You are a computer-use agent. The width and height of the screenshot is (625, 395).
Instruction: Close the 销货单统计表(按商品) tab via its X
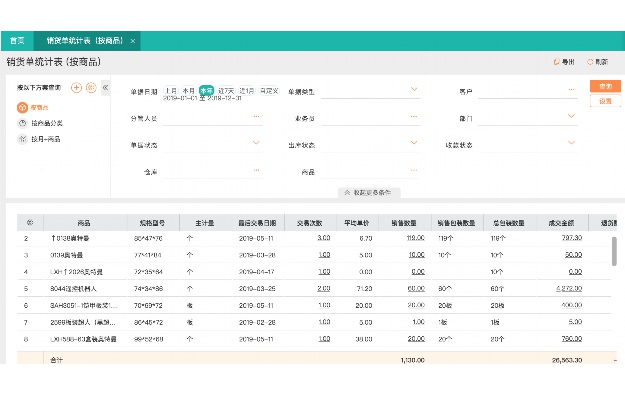133,41
